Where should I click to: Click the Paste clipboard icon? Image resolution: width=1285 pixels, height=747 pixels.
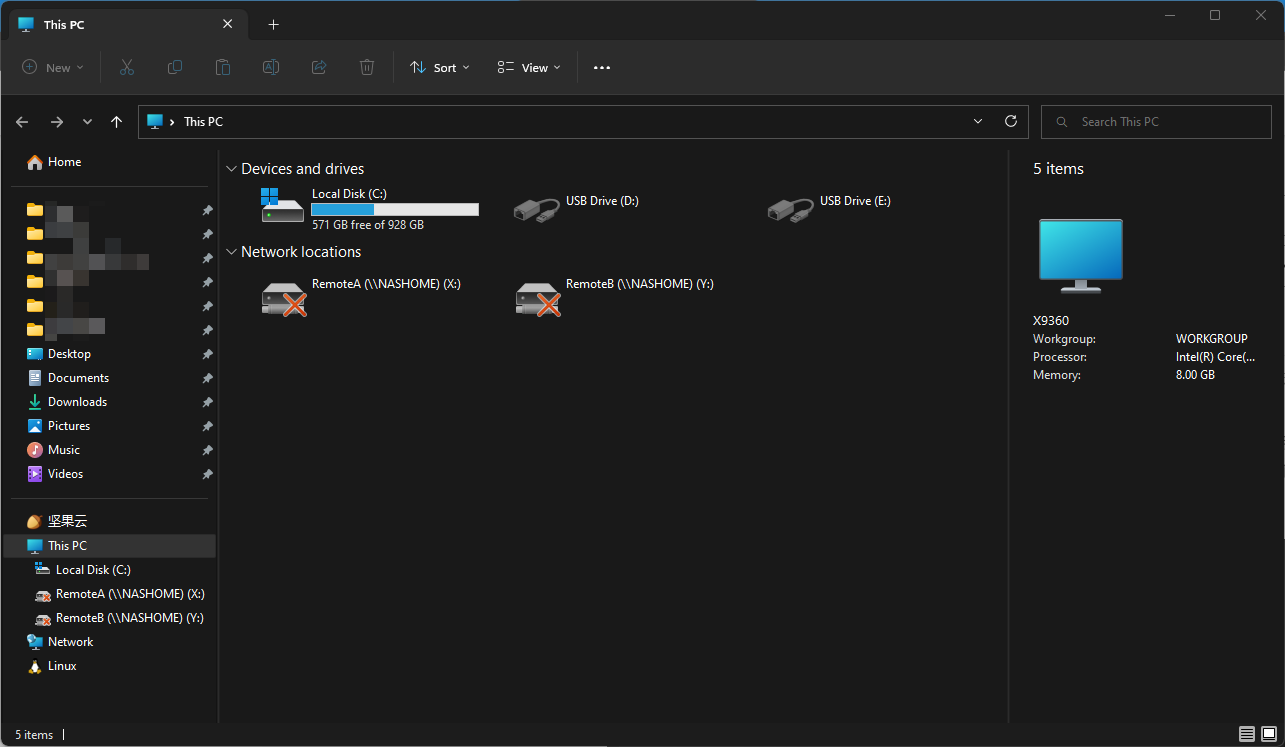[x=223, y=67]
